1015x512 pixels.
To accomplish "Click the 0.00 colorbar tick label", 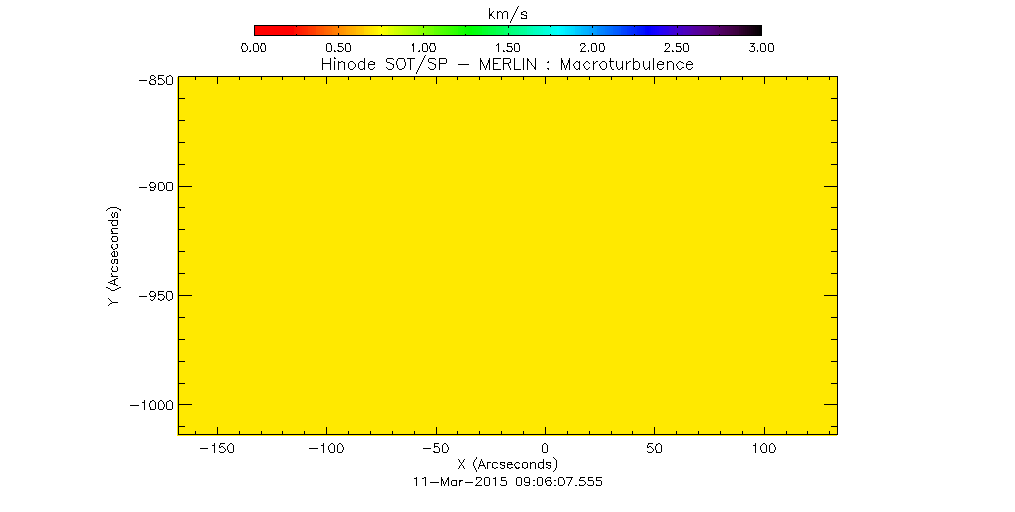I will click(x=254, y=47).
